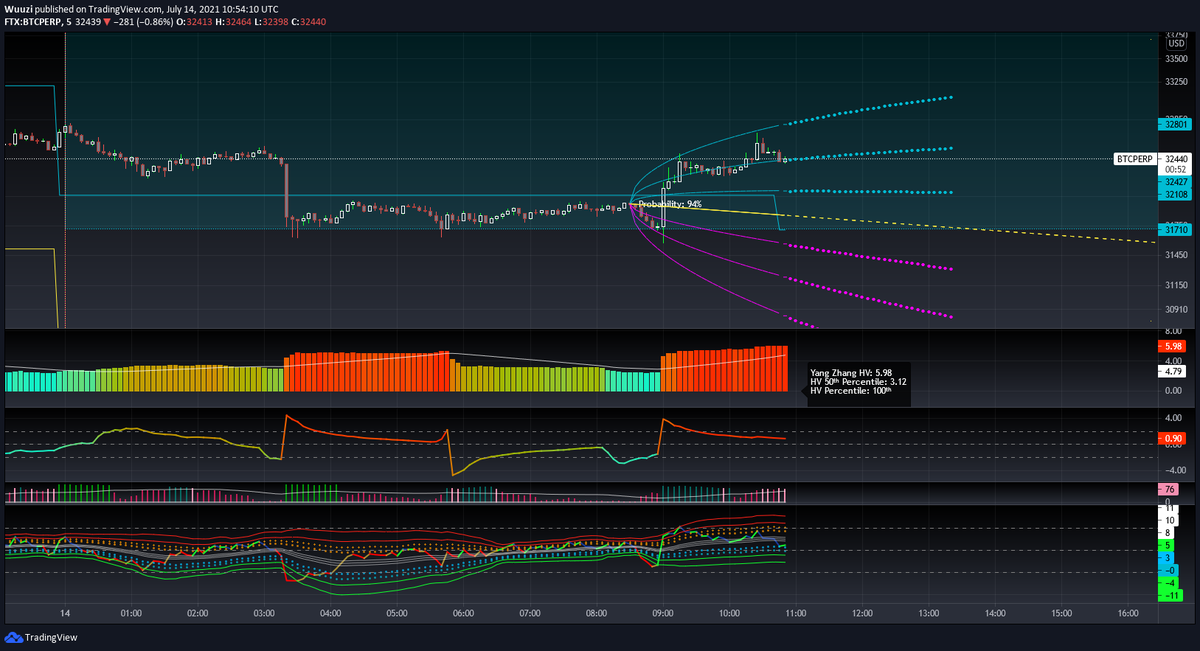Image resolution: width=1200 pixels, height=651 pixels.
Task: Click the 00:52 bar countdown label
Action: 1174,169
